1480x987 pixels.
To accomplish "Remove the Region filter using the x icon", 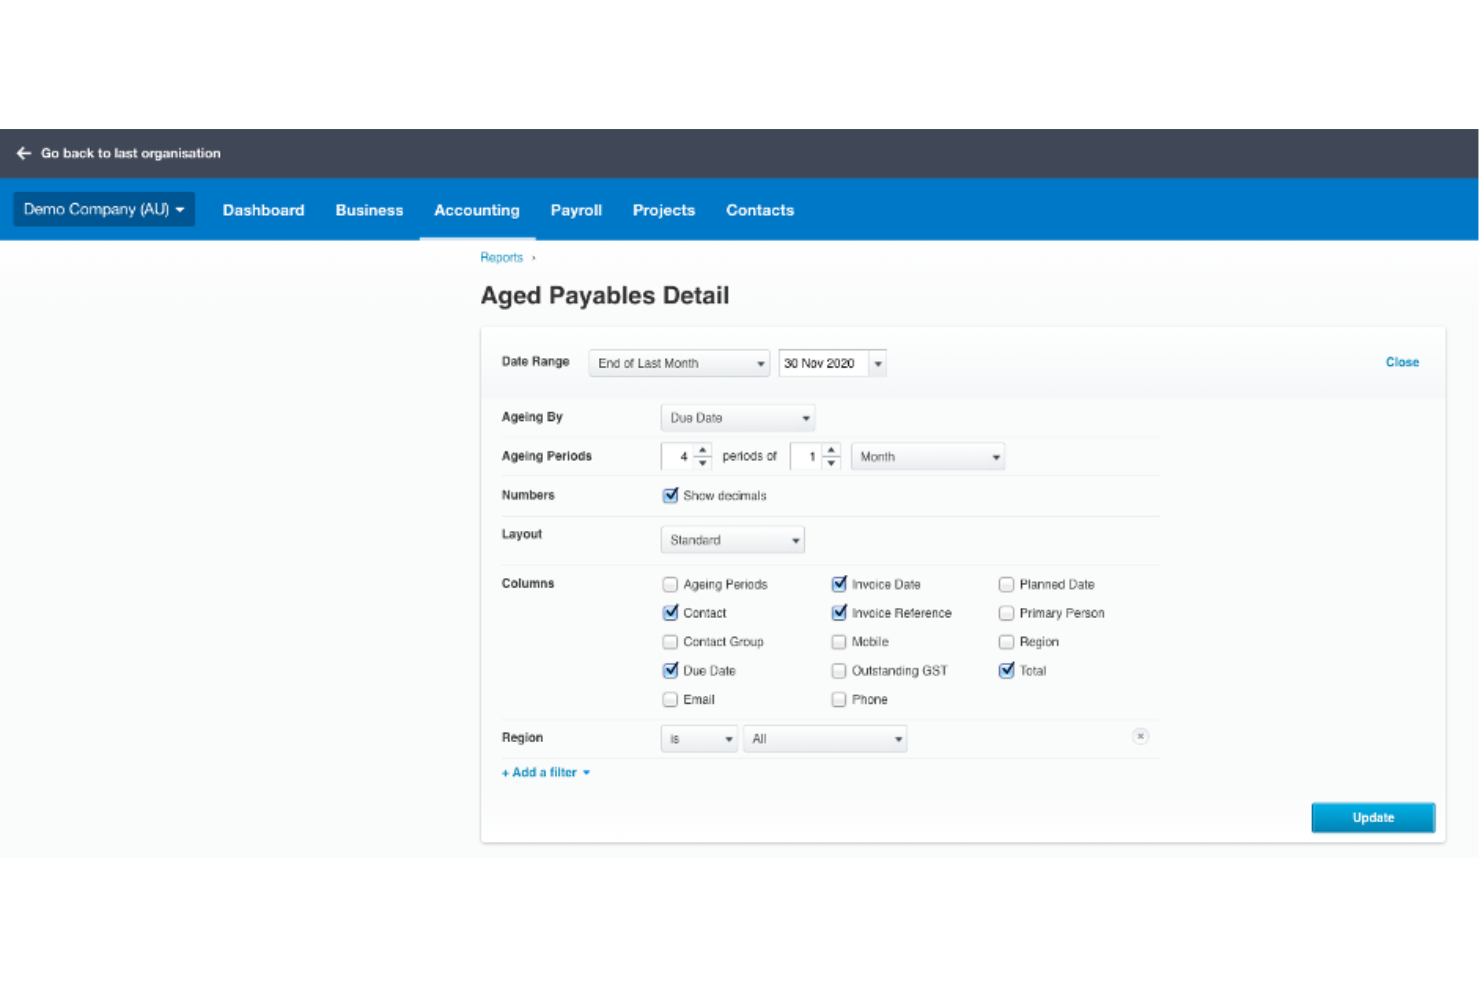I will coord(1140,737).
